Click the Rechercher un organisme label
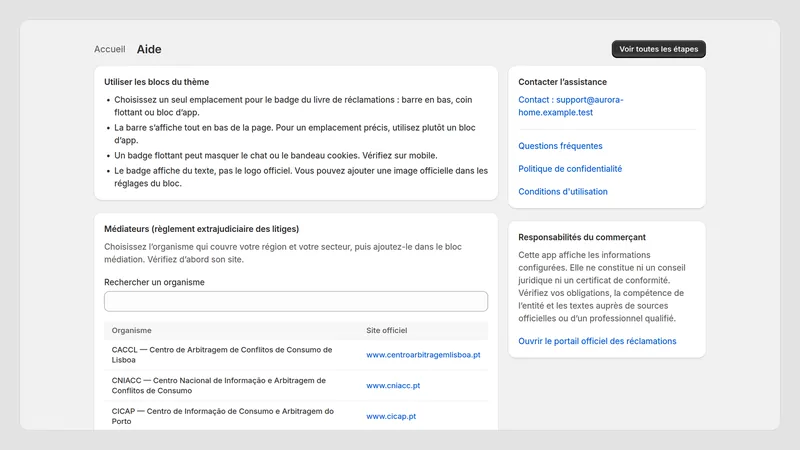Viewport: 800px width, 450px height. click(x=154, y=282)
